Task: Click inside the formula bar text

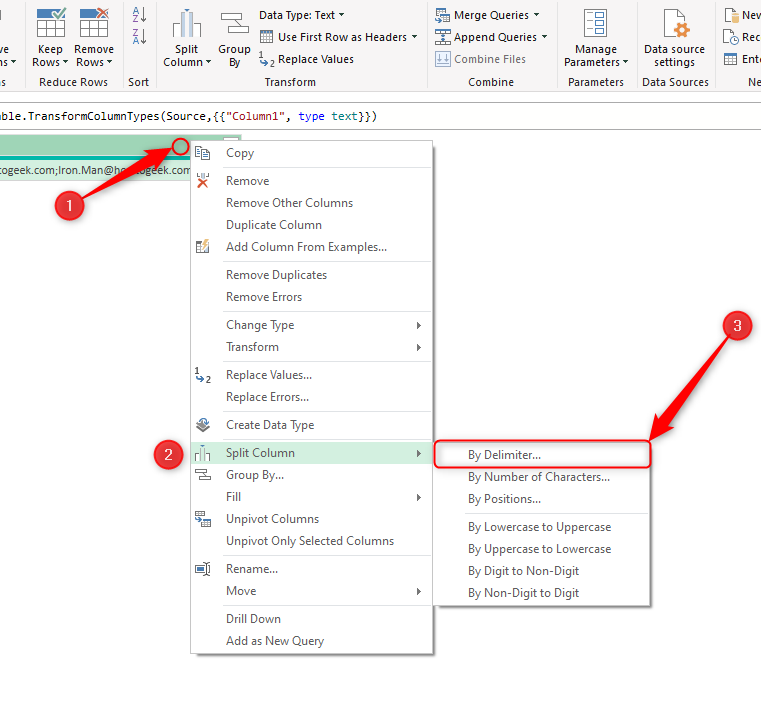Action: (188, 117)
